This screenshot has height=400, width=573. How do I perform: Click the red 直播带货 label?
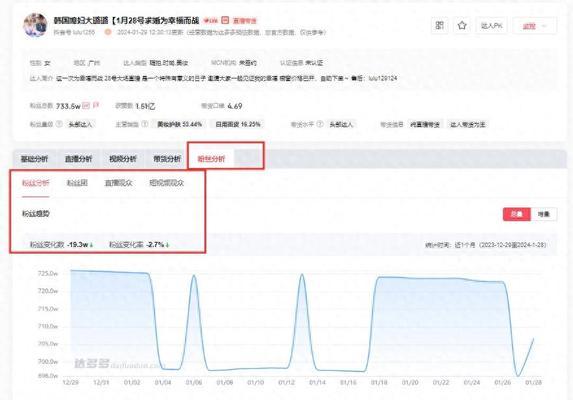(x=245, y=21)
